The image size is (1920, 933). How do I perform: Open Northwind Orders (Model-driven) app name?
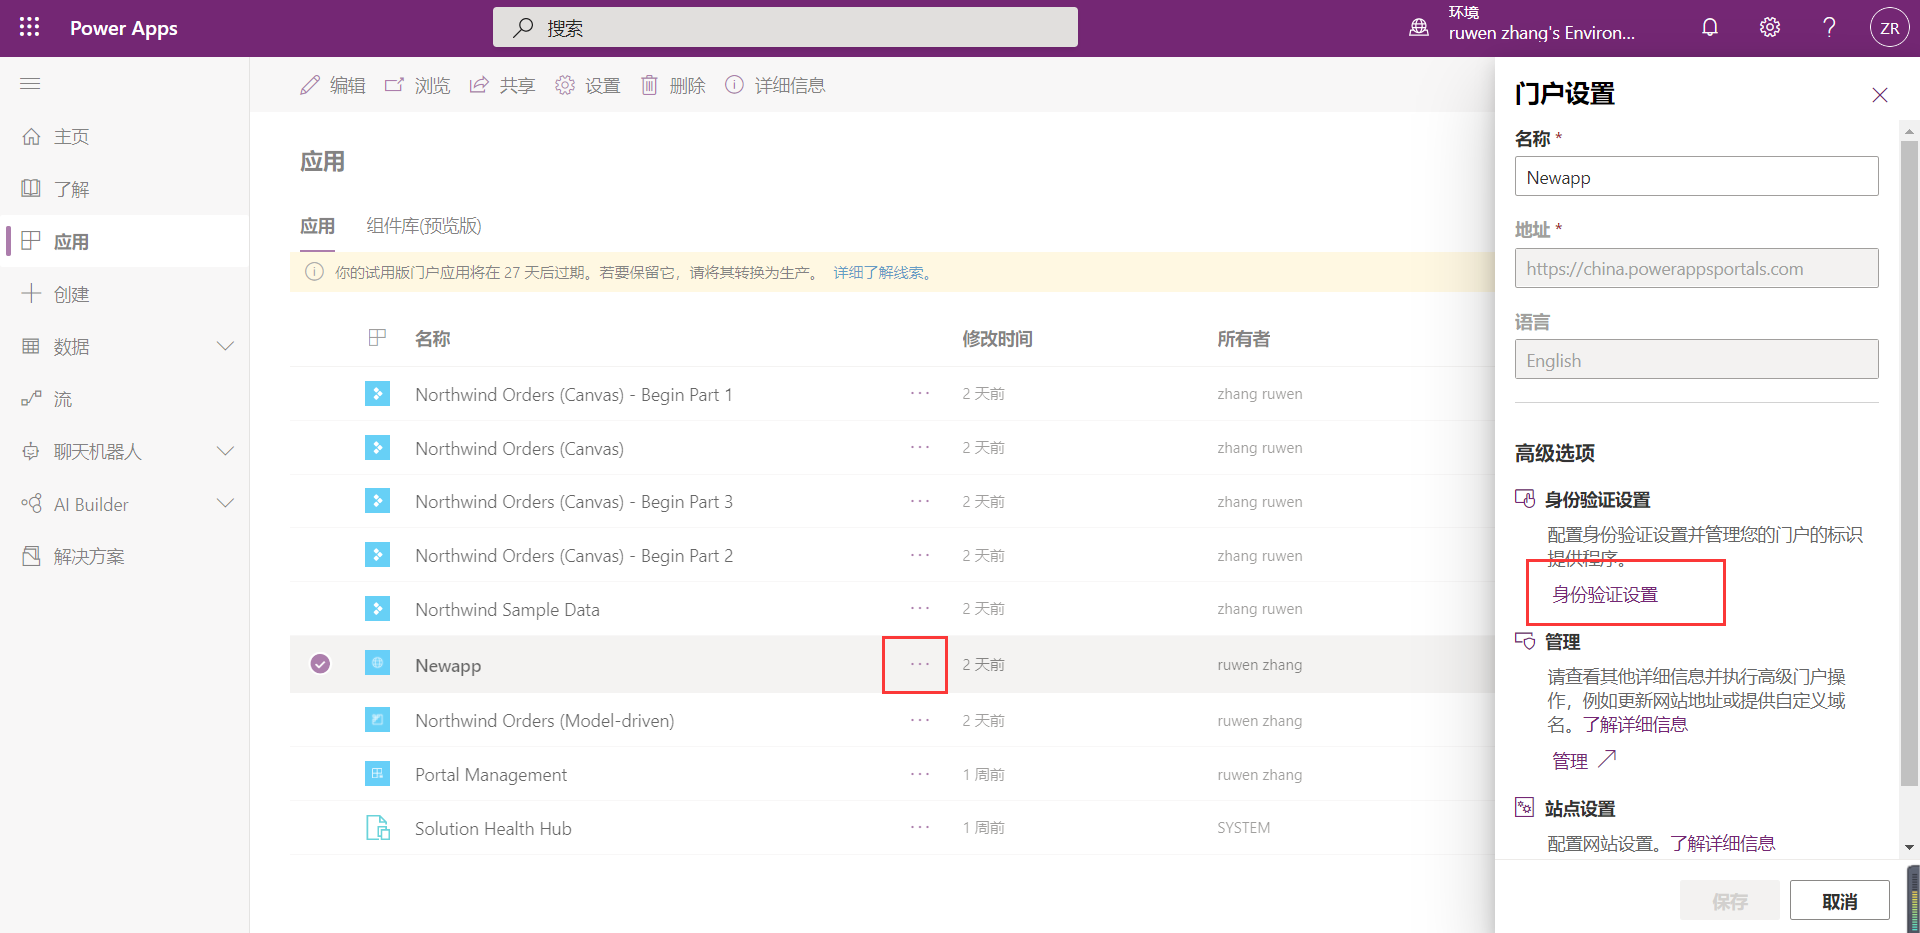[545, 721]
